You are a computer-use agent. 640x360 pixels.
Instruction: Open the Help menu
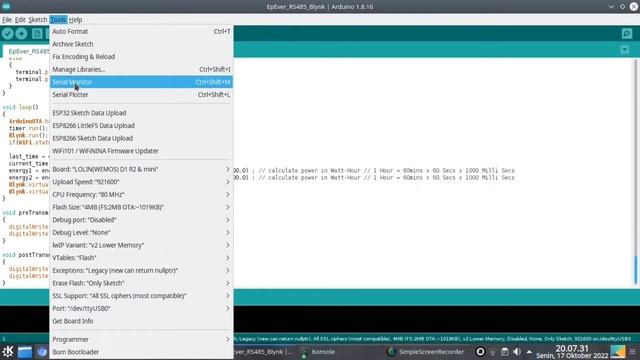tap(76, 20)
